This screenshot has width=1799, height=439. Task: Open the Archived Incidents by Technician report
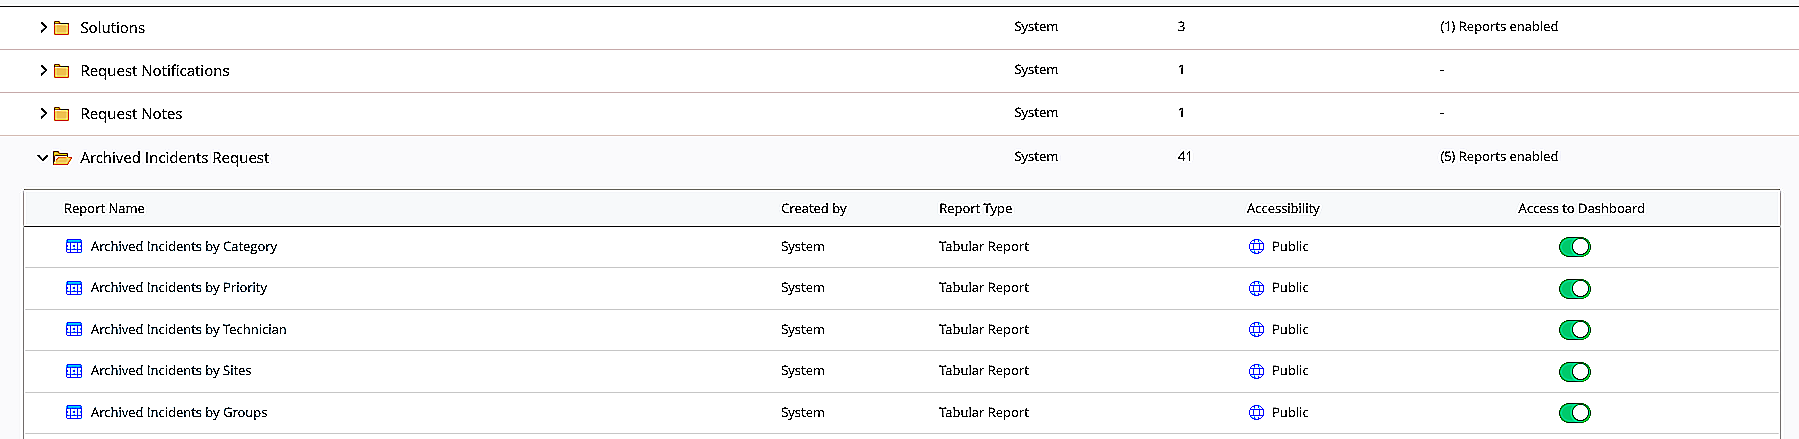pyautogui.click(x=188, y=330)
